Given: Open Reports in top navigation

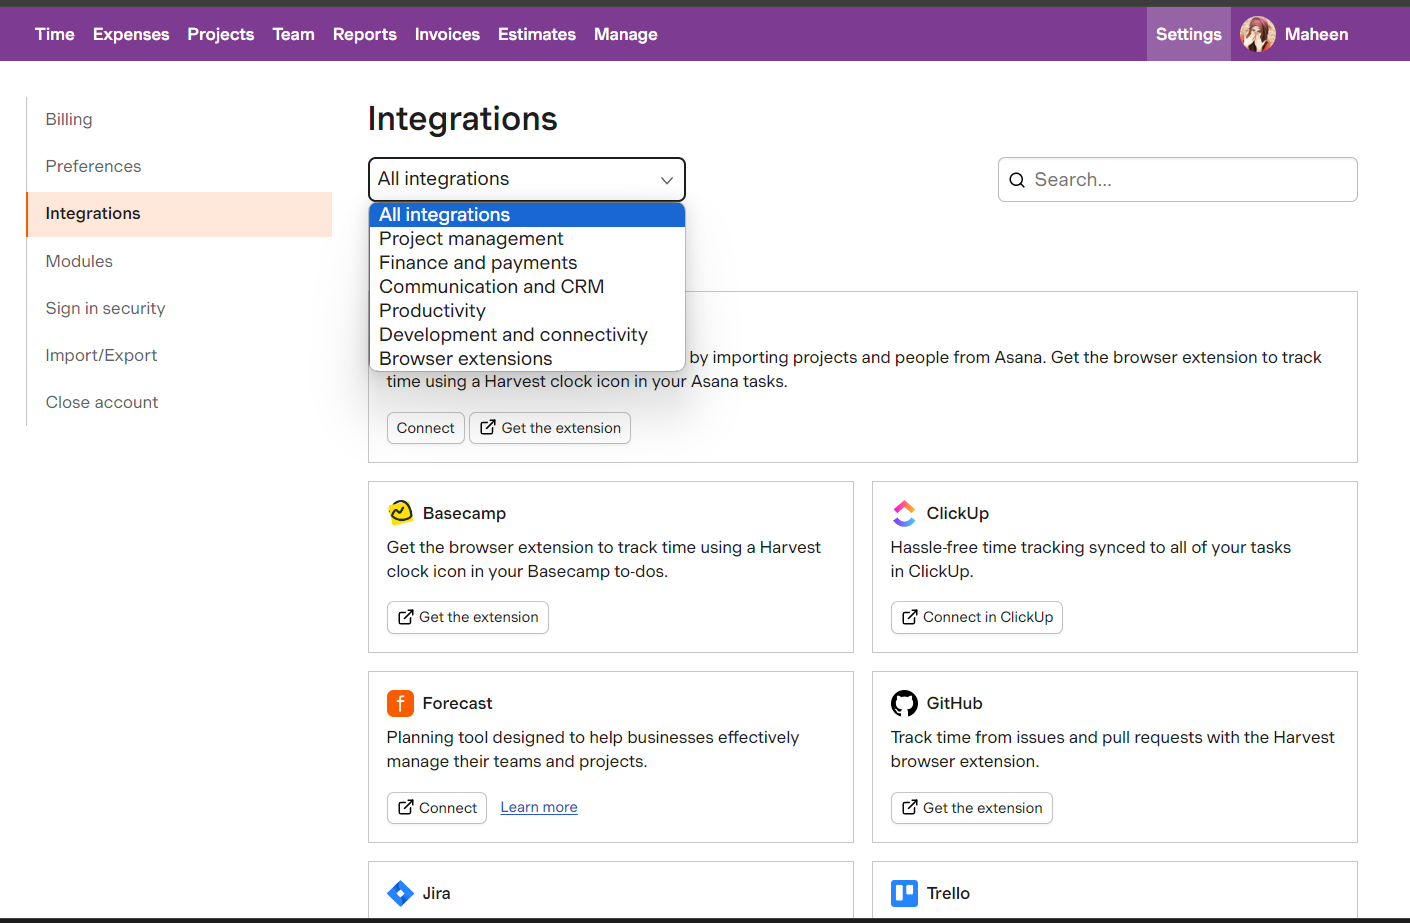Looking at the screenshot, I should pyautogui.click(x=365, y=34).
